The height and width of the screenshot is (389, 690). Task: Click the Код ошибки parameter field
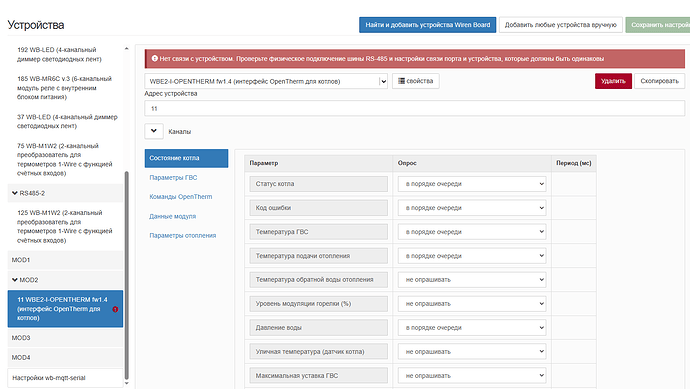tap(319, 208)
